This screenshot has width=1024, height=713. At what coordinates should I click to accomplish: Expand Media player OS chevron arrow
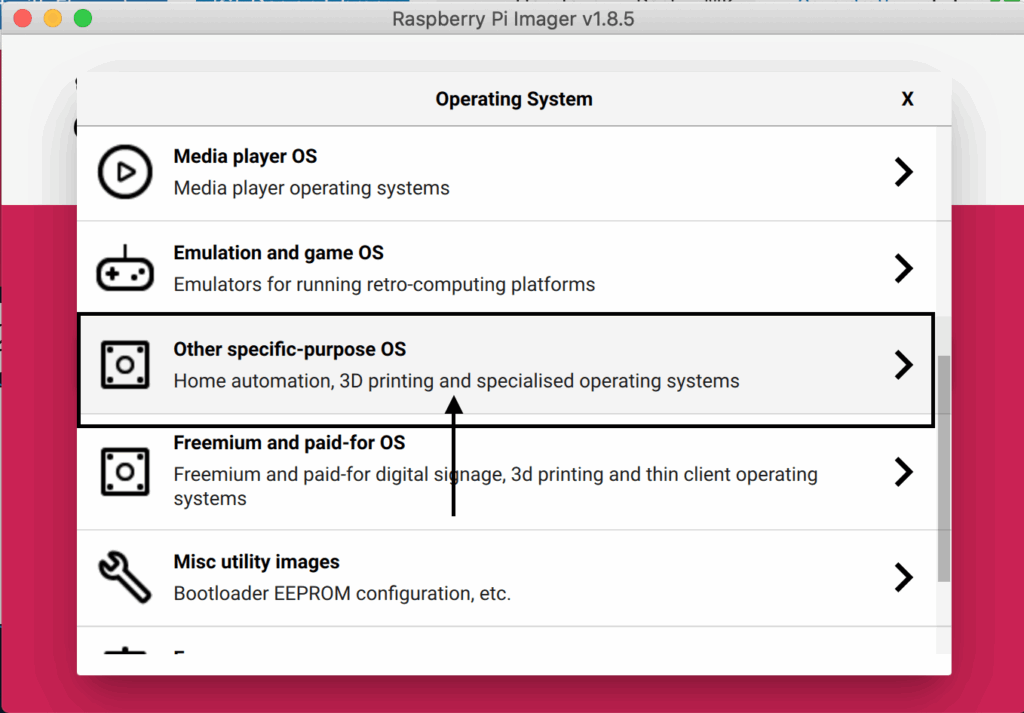coord(903,172)
